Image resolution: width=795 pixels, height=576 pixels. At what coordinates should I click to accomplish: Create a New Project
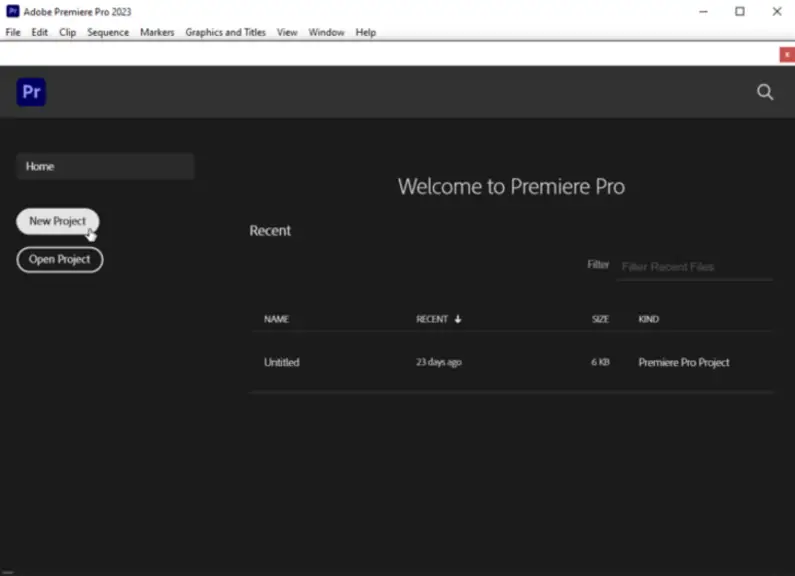58,221
